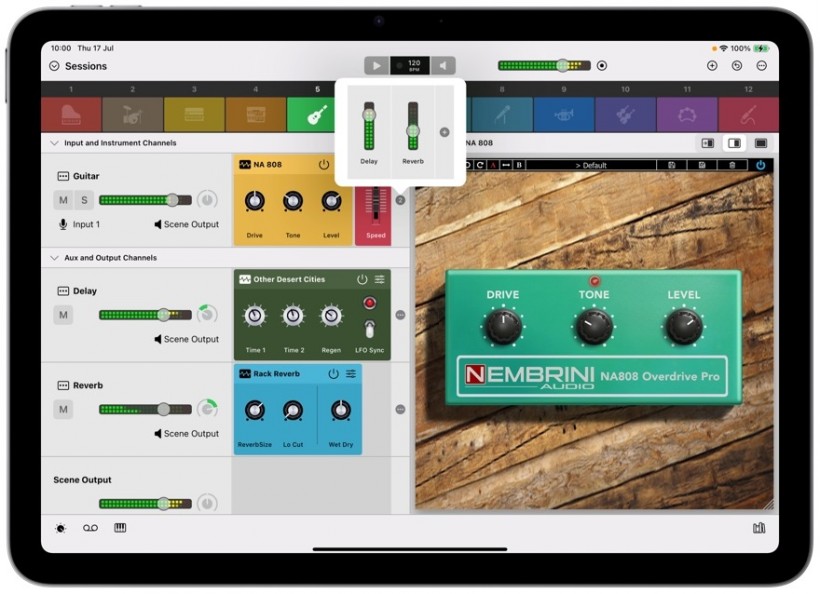Open the Delay channel plugin row ellipsis
820x594 pixels.
[401, 315]
